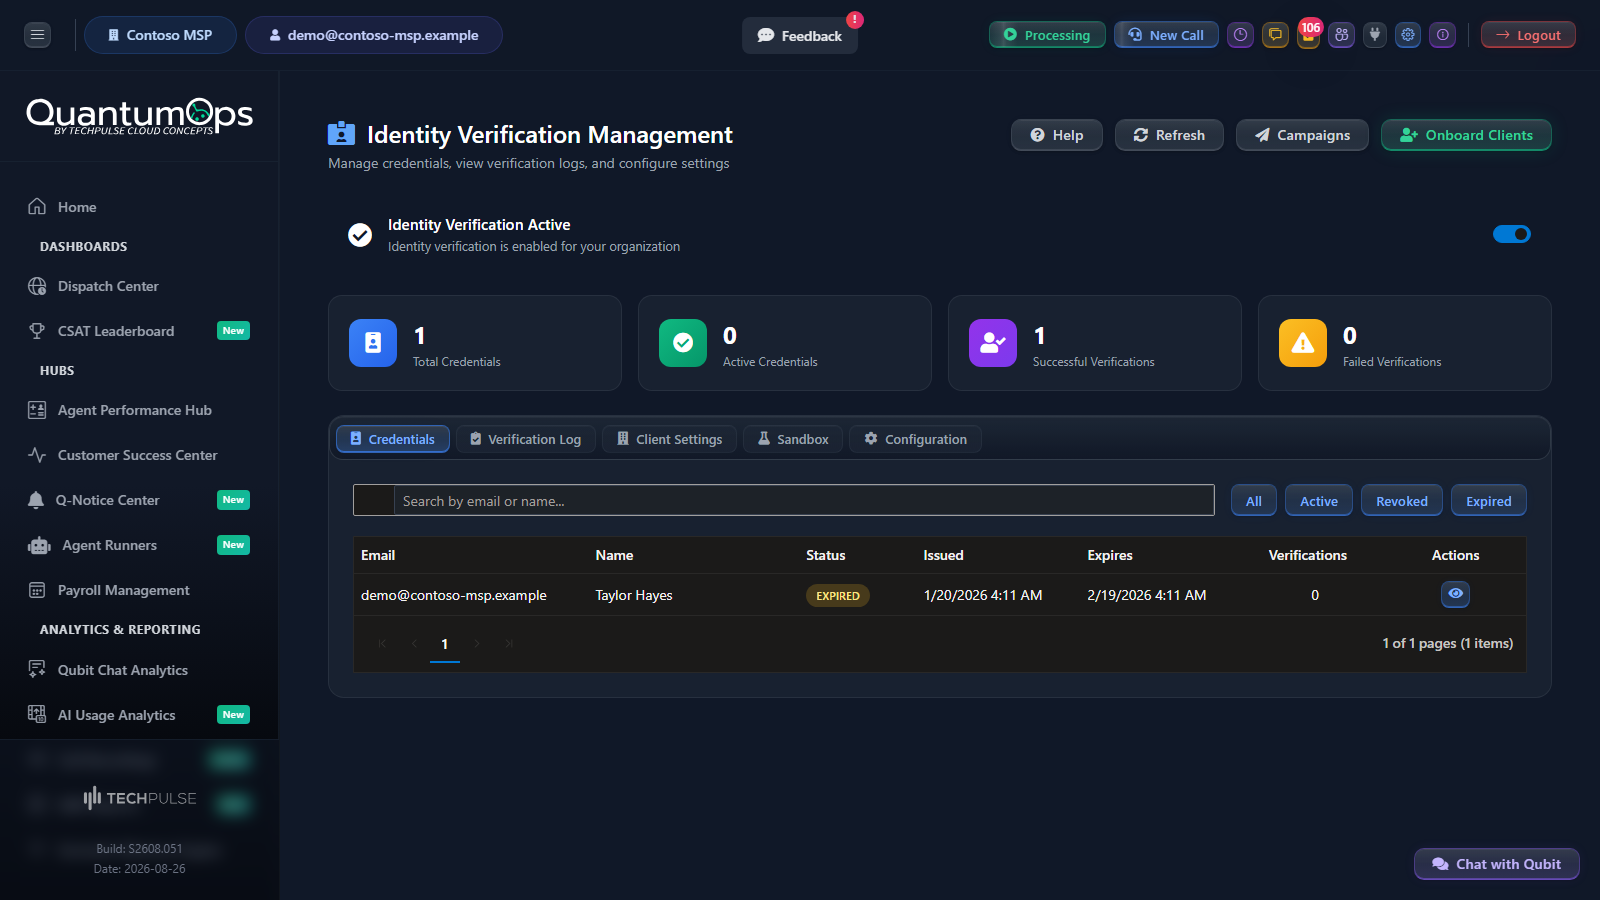Open the Configuration tab

(x=915, y=439)
